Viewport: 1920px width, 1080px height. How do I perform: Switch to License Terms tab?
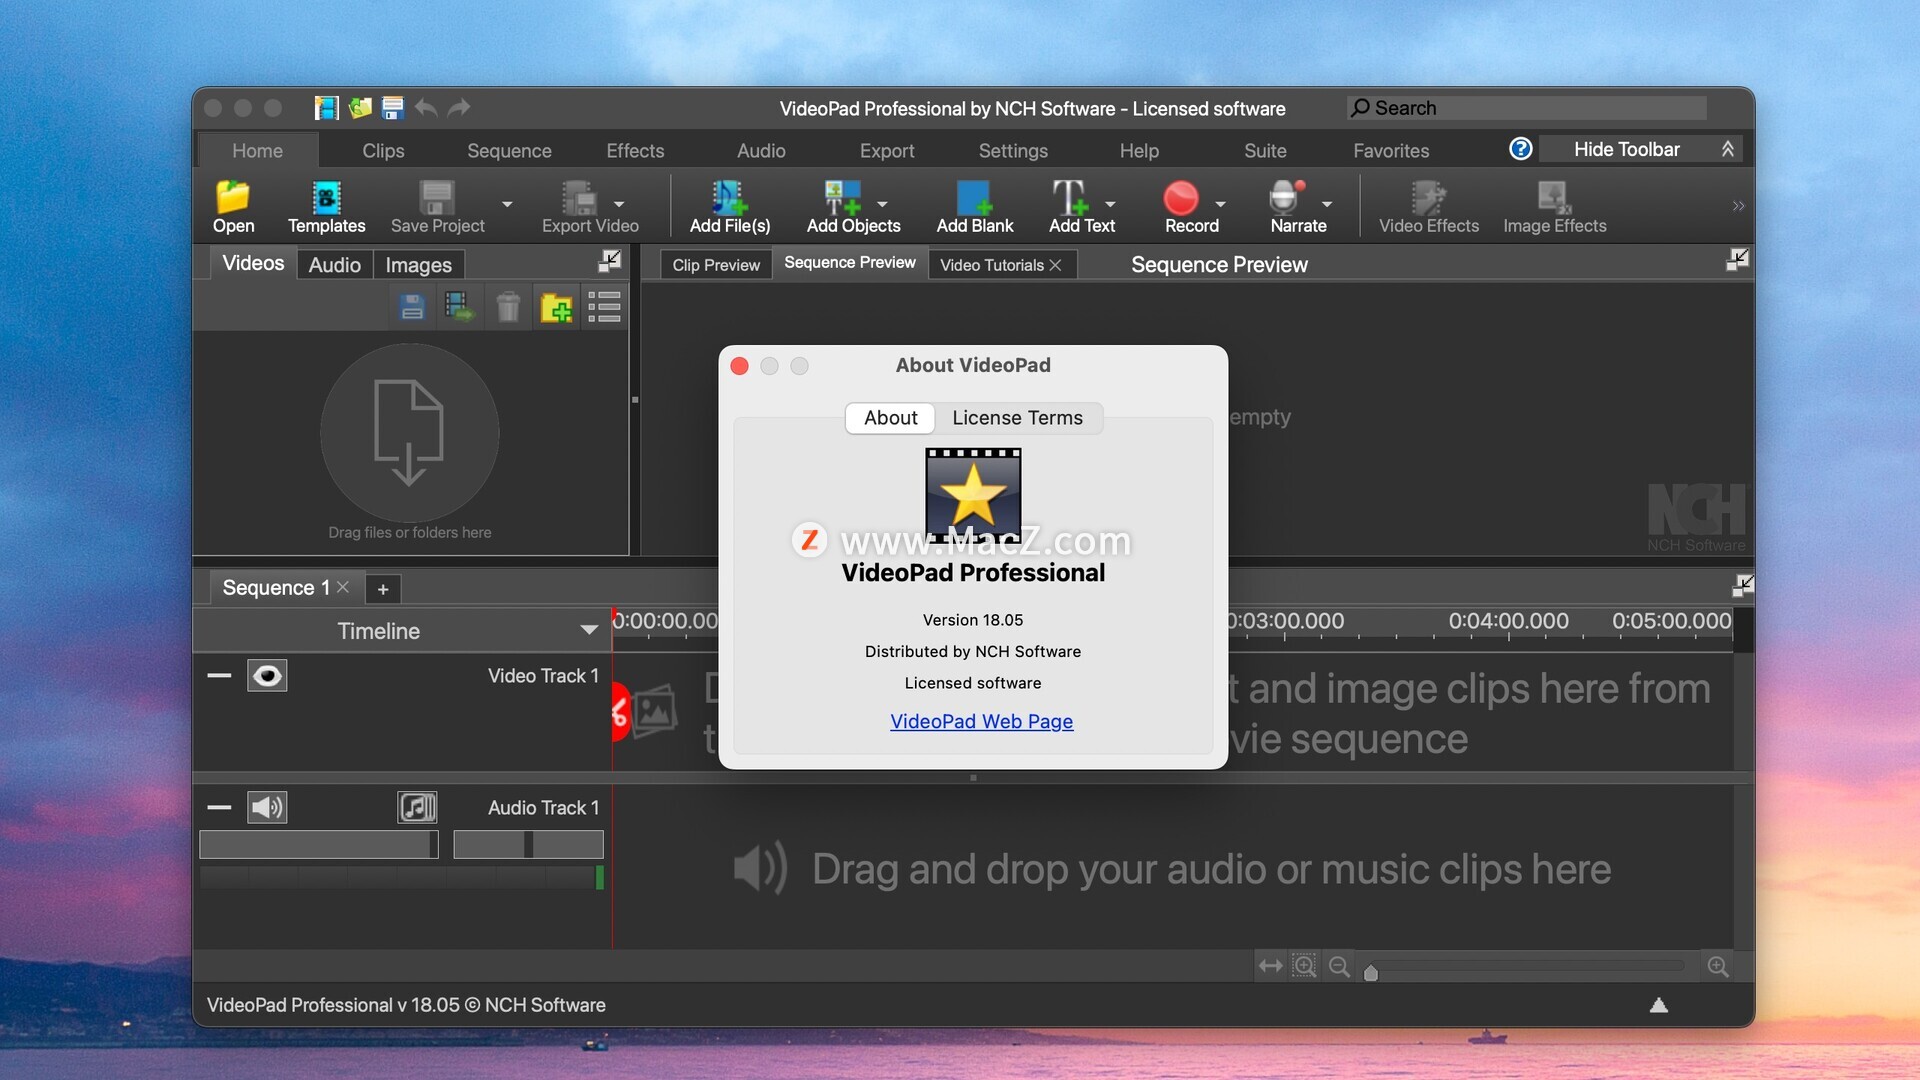pyautogui.click(x=1017, y=418)
